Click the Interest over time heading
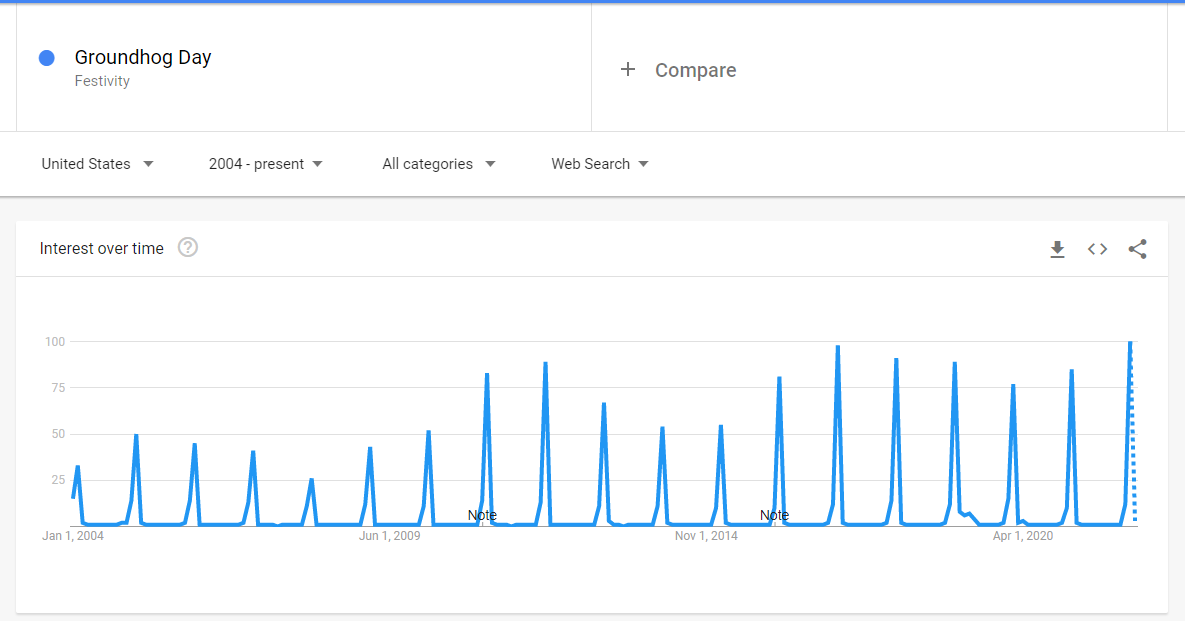This screenshot has height=621, width=1185. click(101, 248)
